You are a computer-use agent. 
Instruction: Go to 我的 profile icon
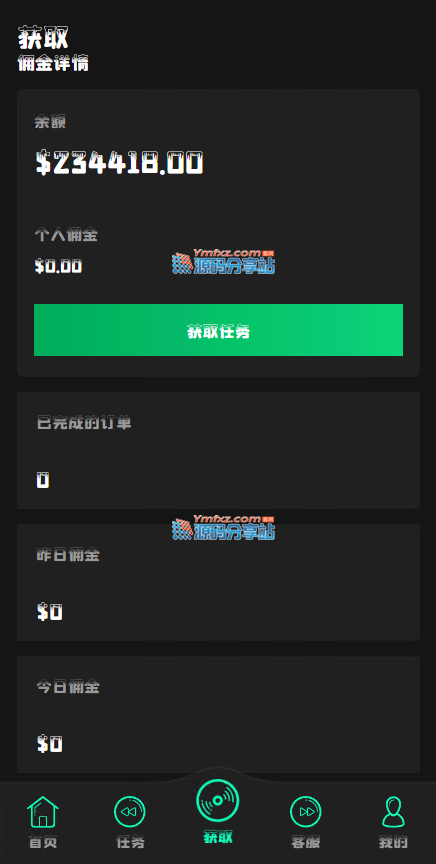click(x=393, y=812)
